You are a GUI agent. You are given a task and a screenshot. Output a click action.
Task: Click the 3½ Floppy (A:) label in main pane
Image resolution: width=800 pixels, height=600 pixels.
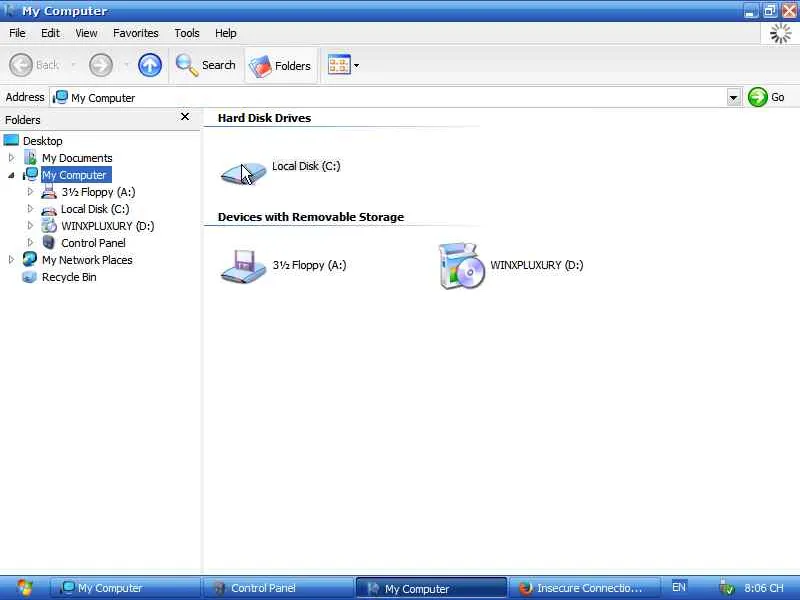coord(309,265)
